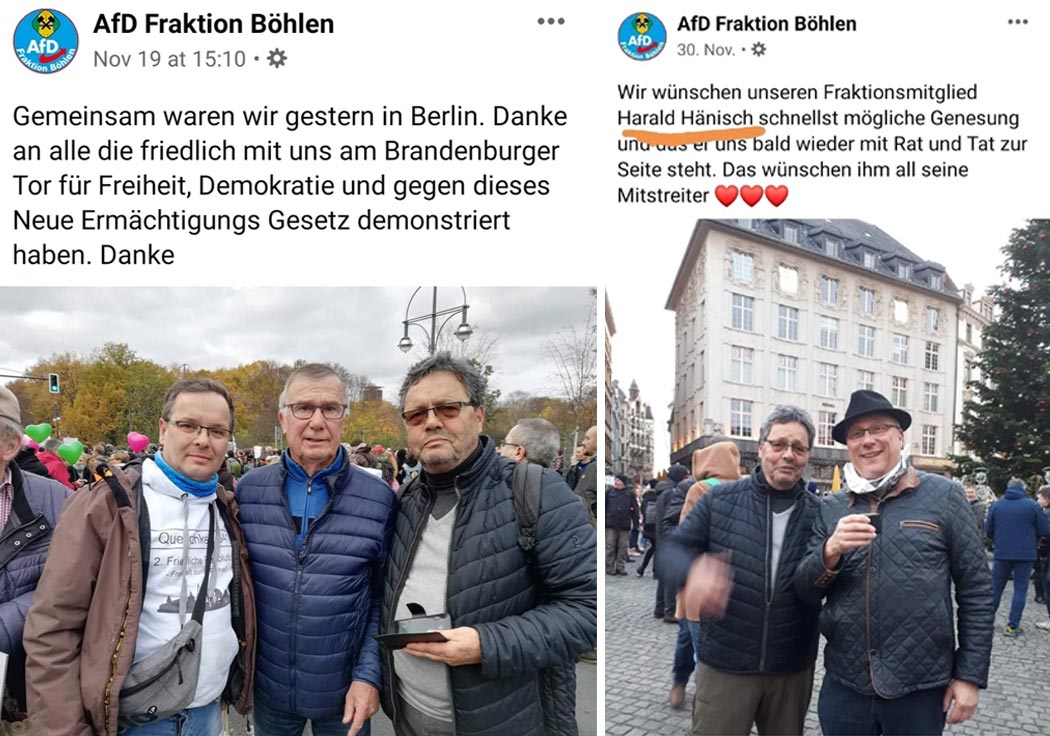Click the man with black hat in right photo
This screenshot has width=1050, height=736.
[897, 556]
